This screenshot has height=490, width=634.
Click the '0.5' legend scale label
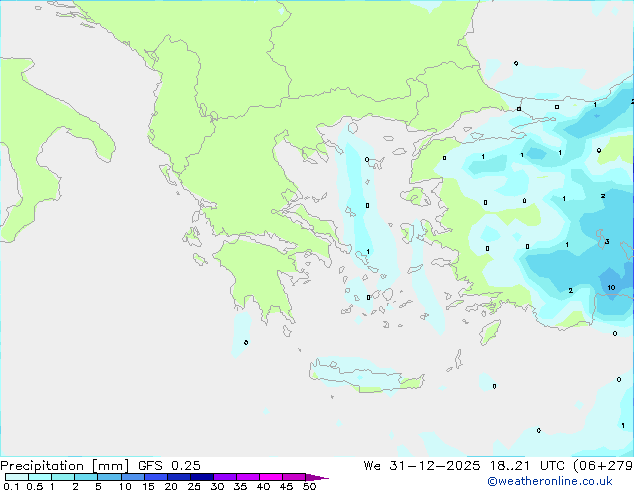point(35,486)
